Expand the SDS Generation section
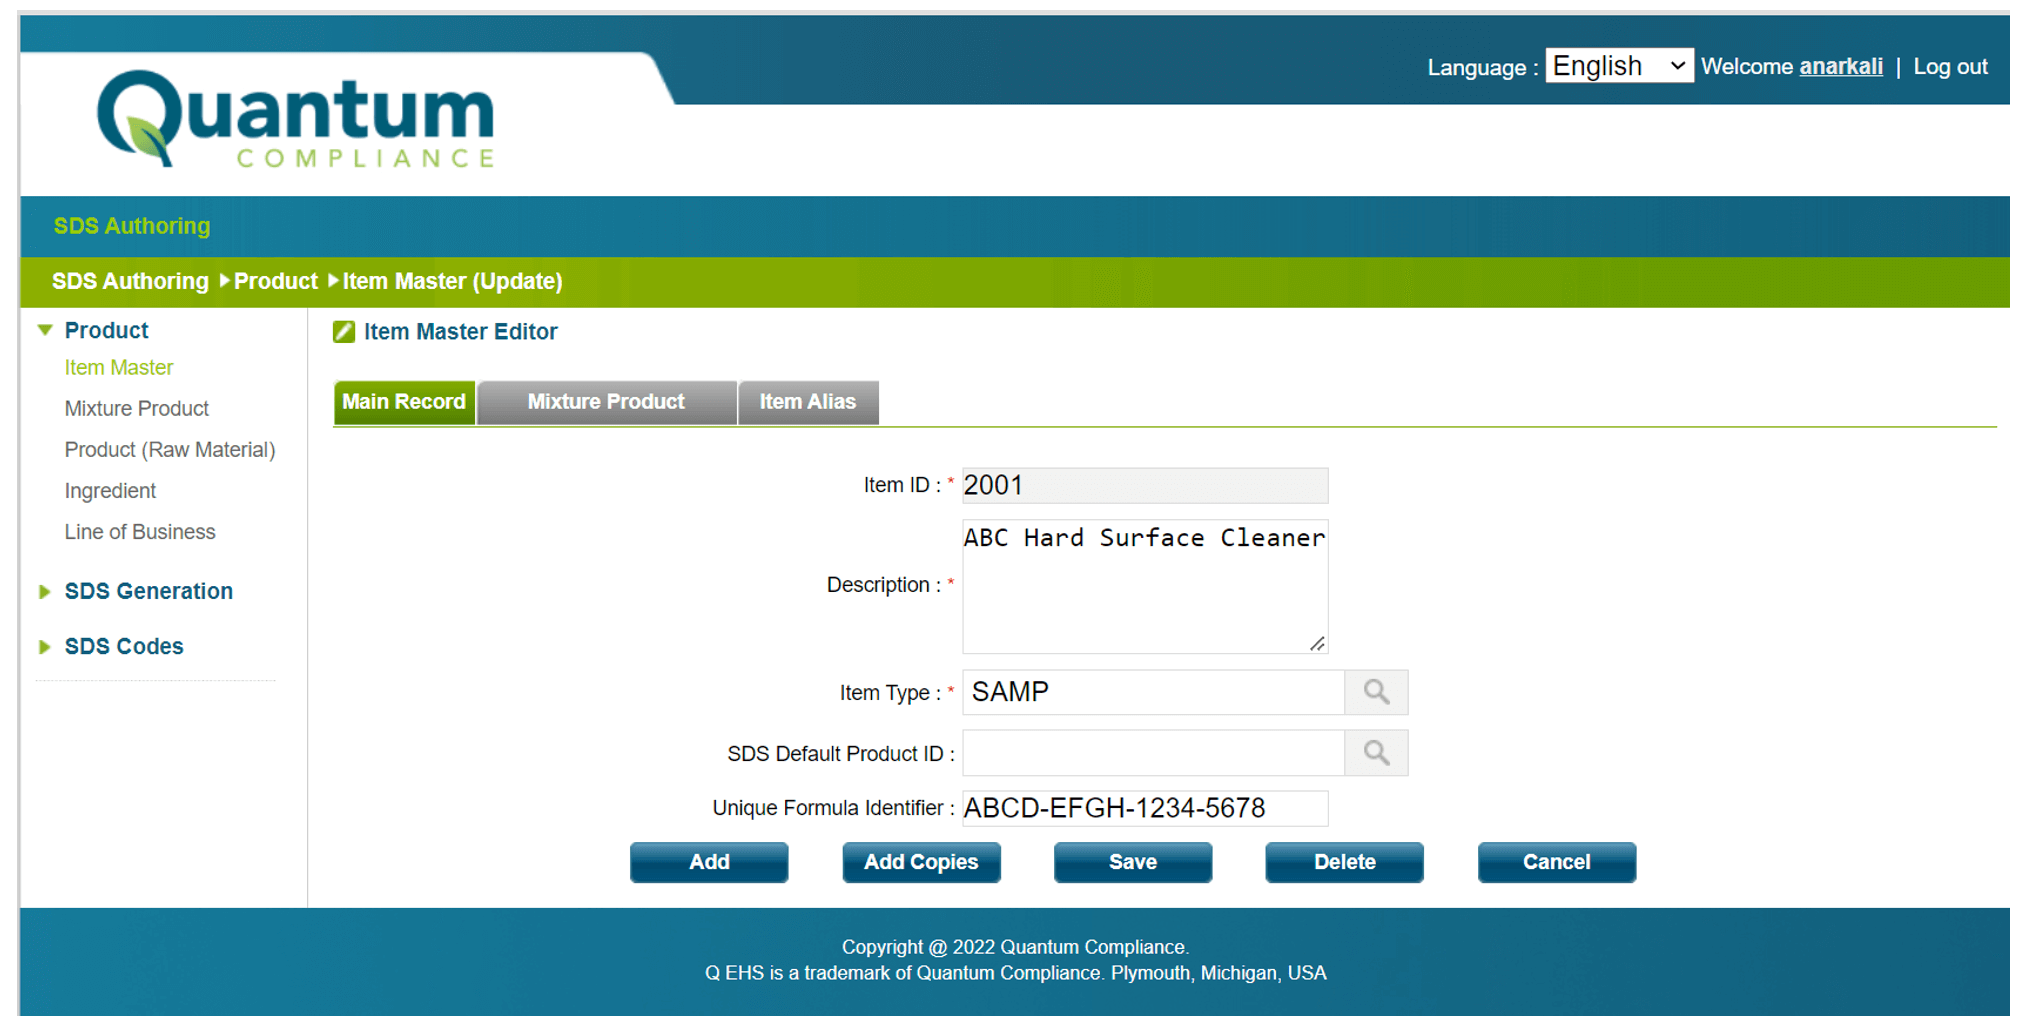The image size is (2026, 1030). [x=45, y=591]
